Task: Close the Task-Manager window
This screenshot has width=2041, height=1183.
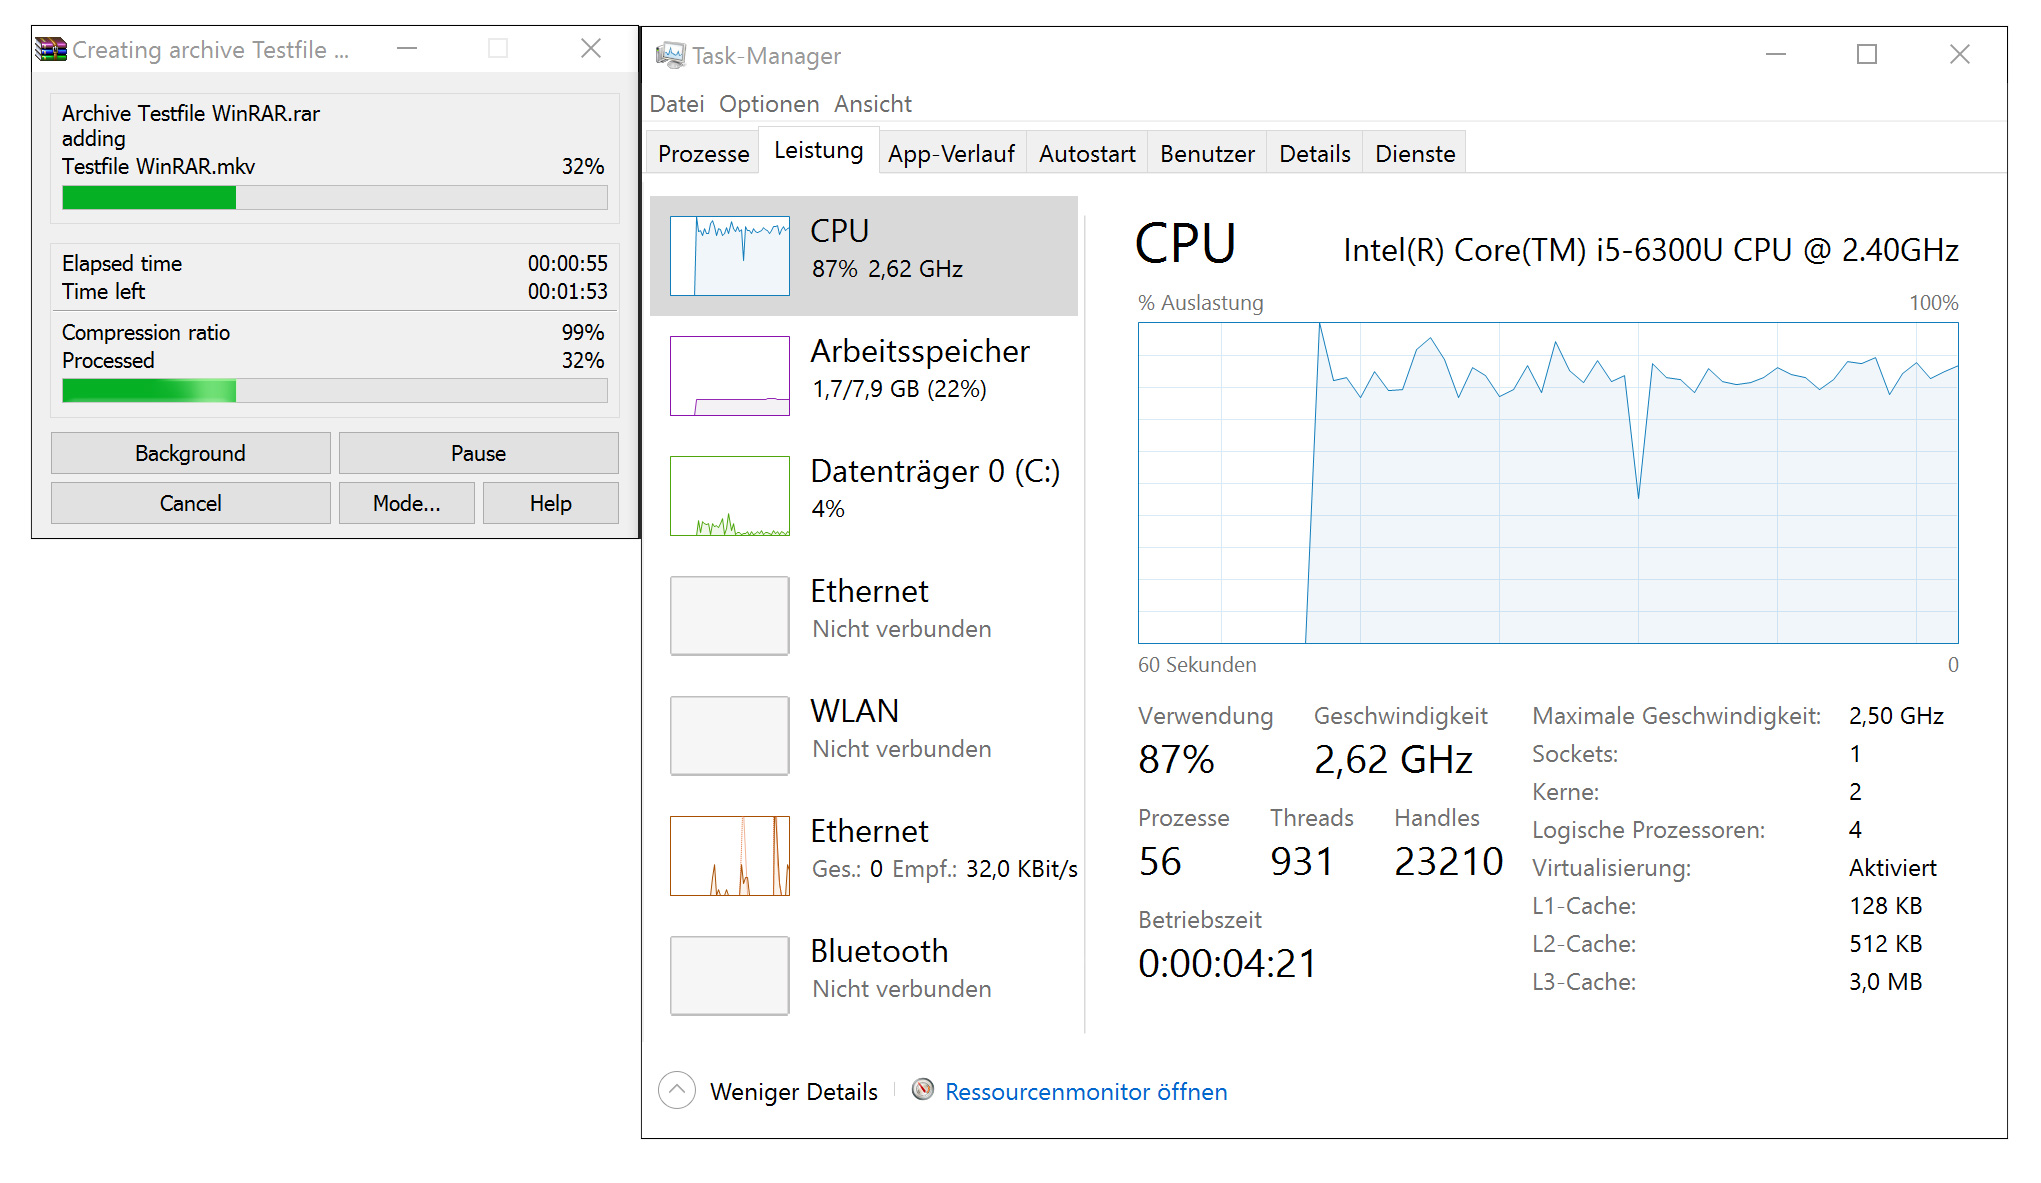Action: click(1960, 54)
